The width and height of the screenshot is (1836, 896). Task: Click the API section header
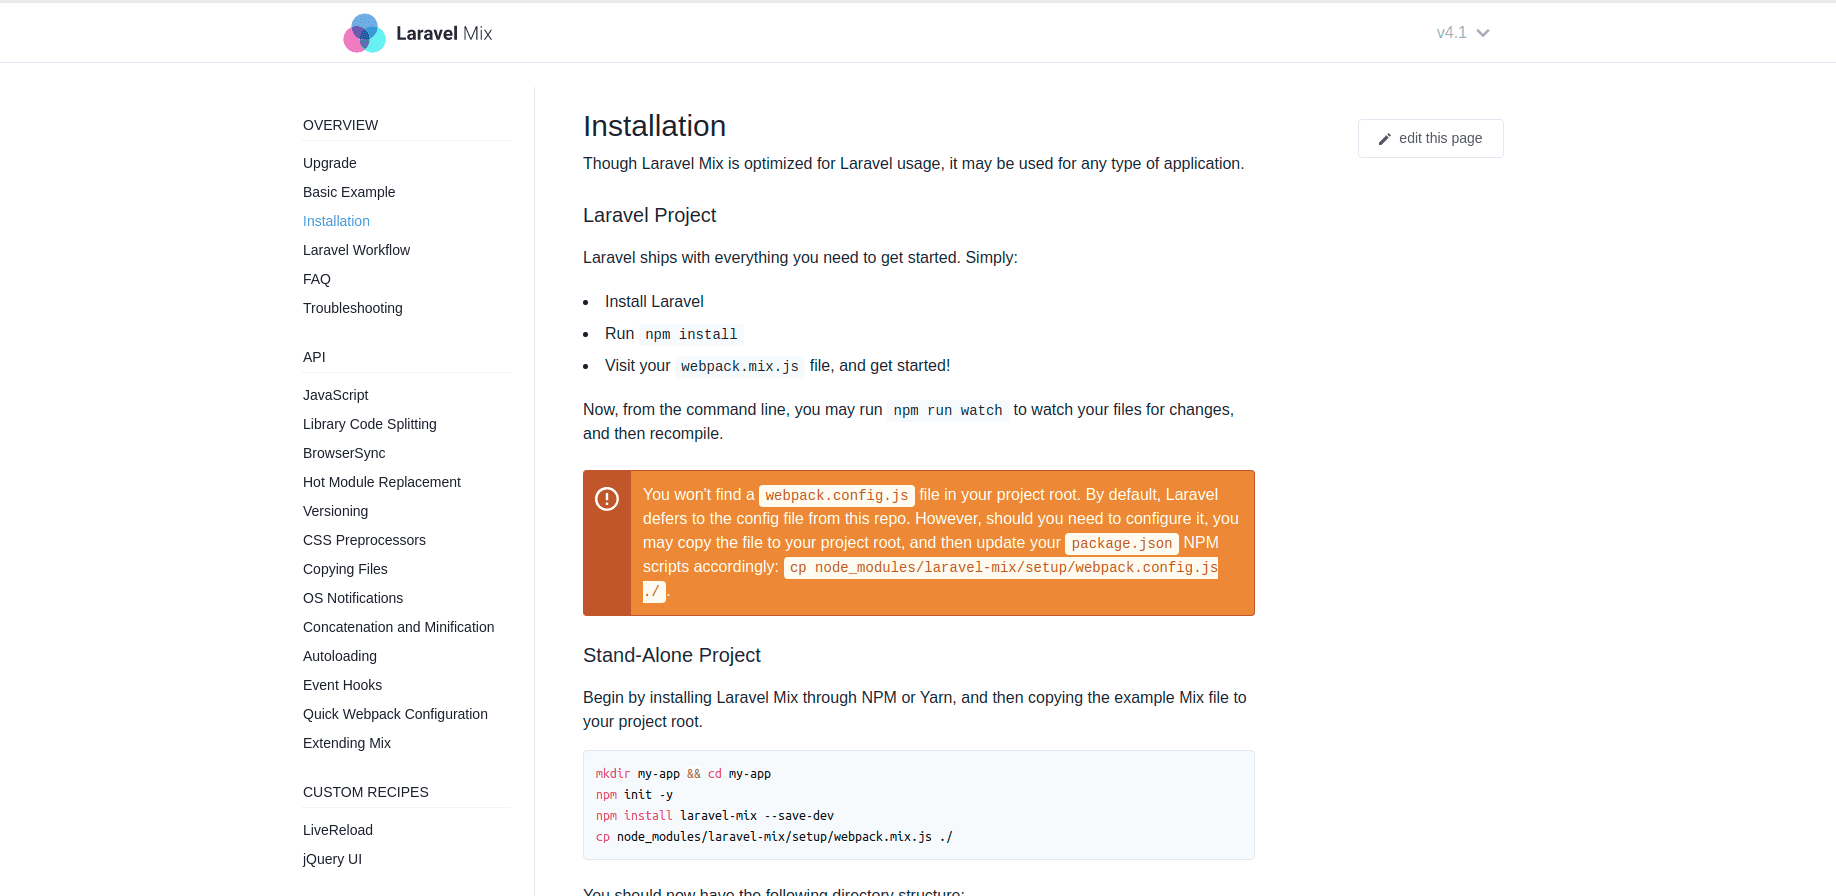(x=314, y=357)
